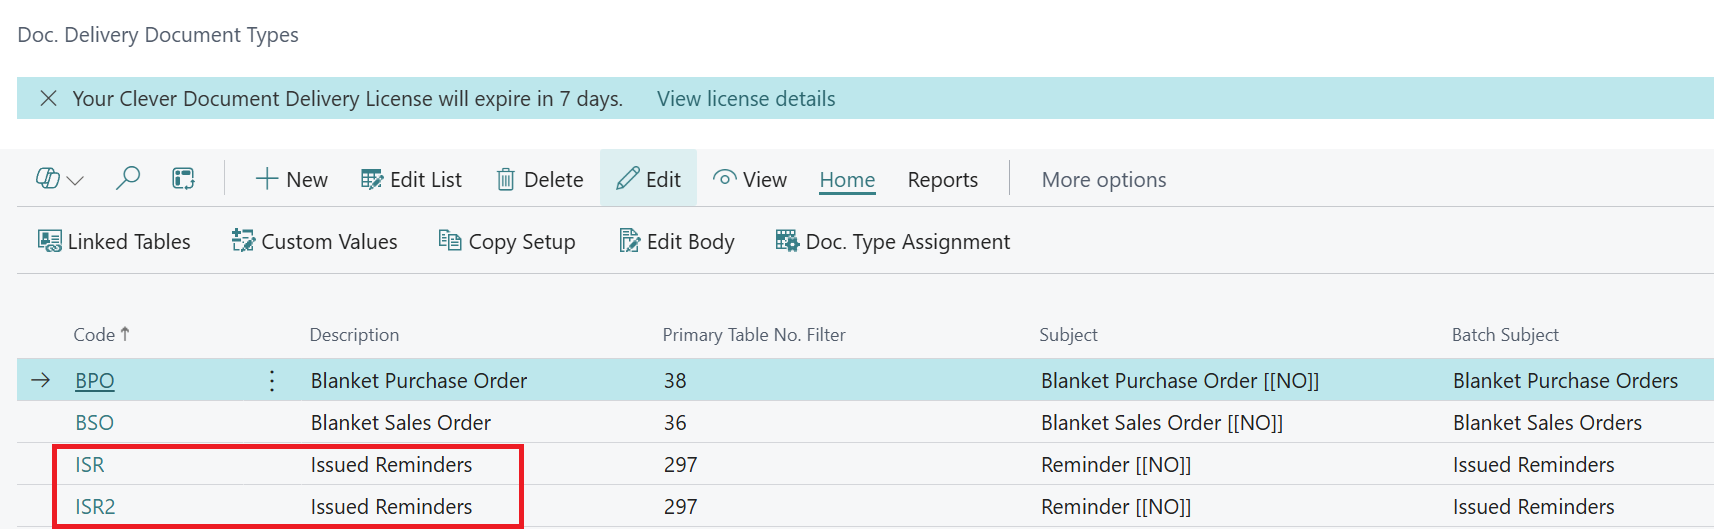Open the Reports menu
This screenshot has width=1714, height=529.
tap(942, 180)
